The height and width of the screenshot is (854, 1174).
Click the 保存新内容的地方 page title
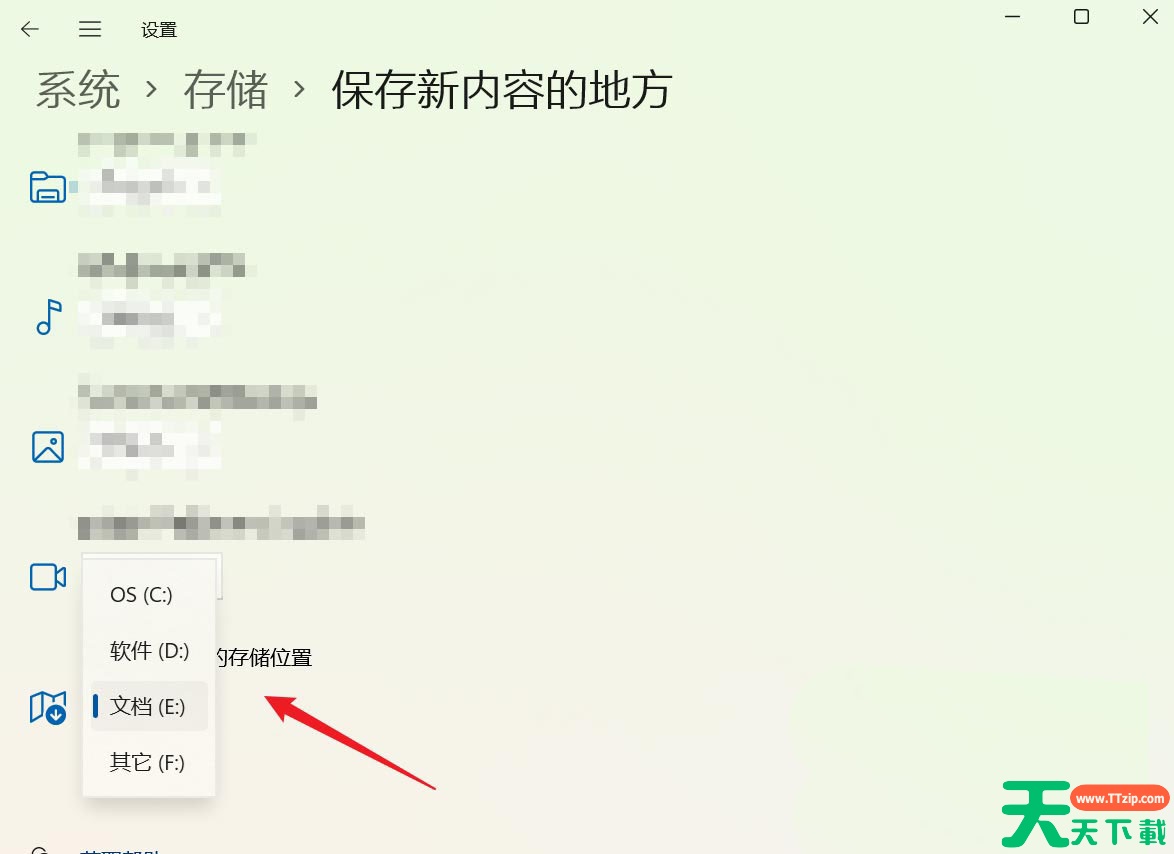pyautogui.click(x=502, y=90)
